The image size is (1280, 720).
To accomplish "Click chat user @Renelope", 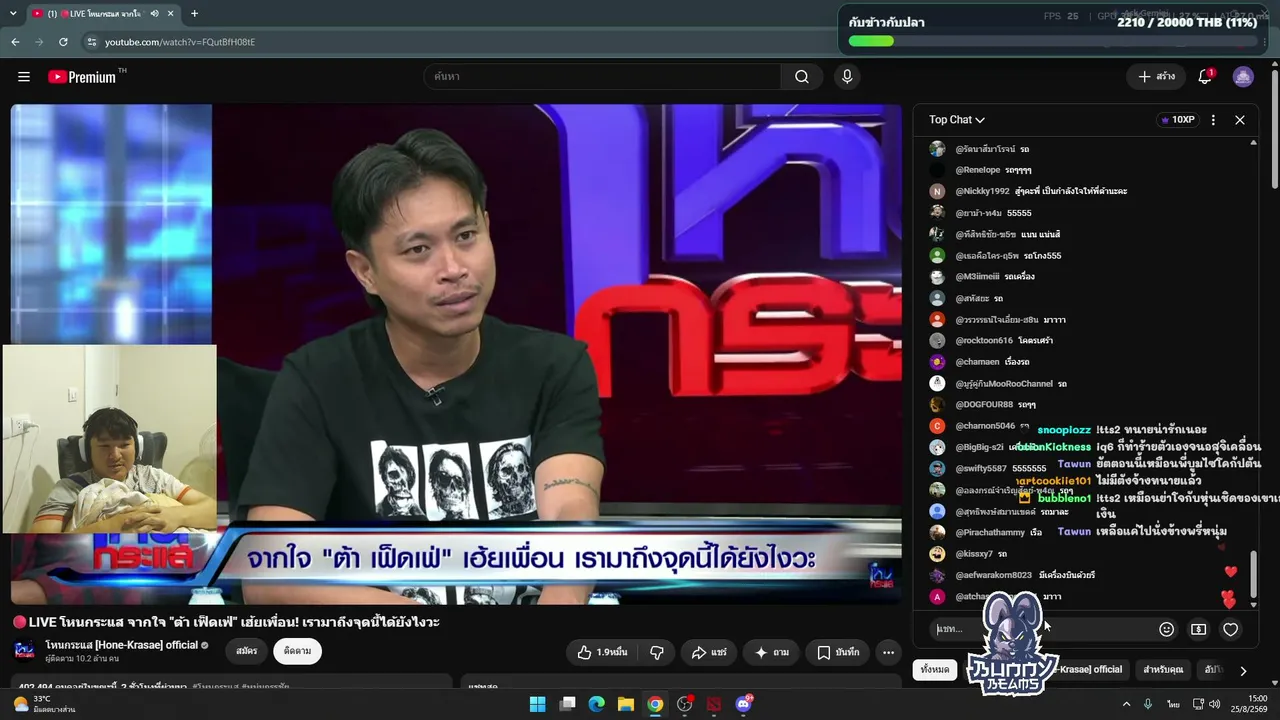I will pos(978,170).
